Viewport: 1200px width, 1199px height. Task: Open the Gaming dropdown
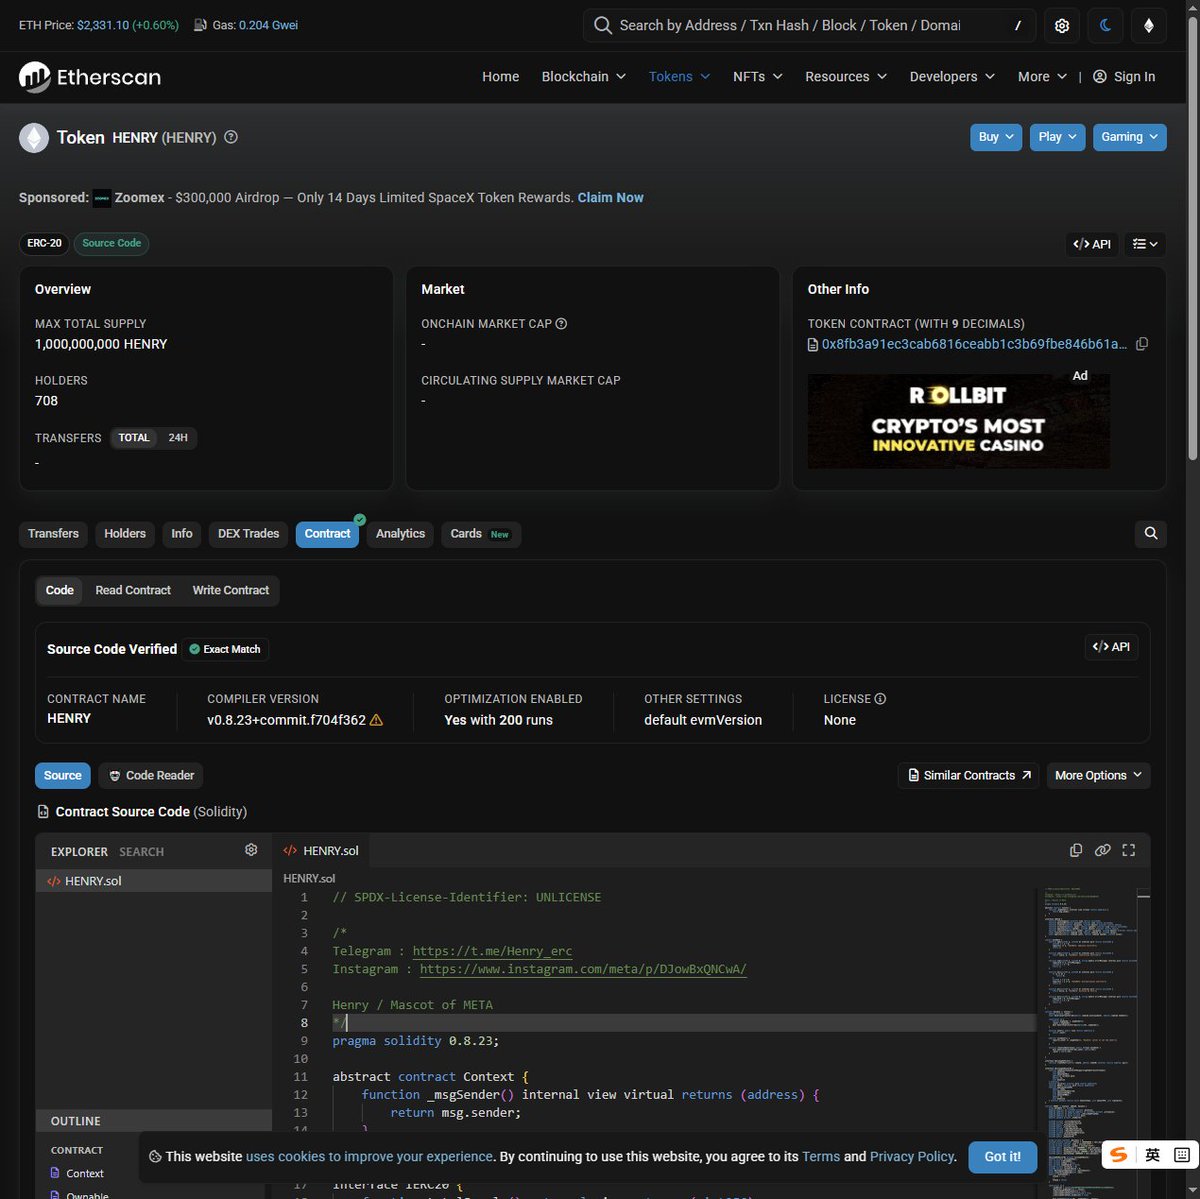(x=1130, y=137)
